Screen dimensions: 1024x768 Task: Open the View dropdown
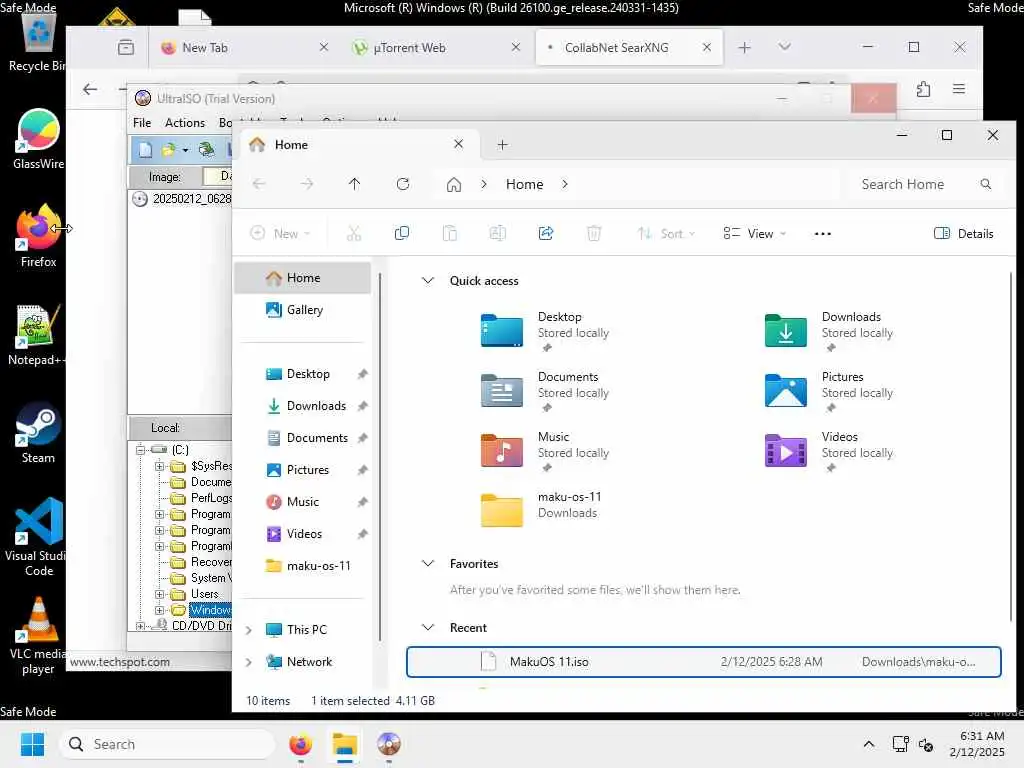click(754, 233)
